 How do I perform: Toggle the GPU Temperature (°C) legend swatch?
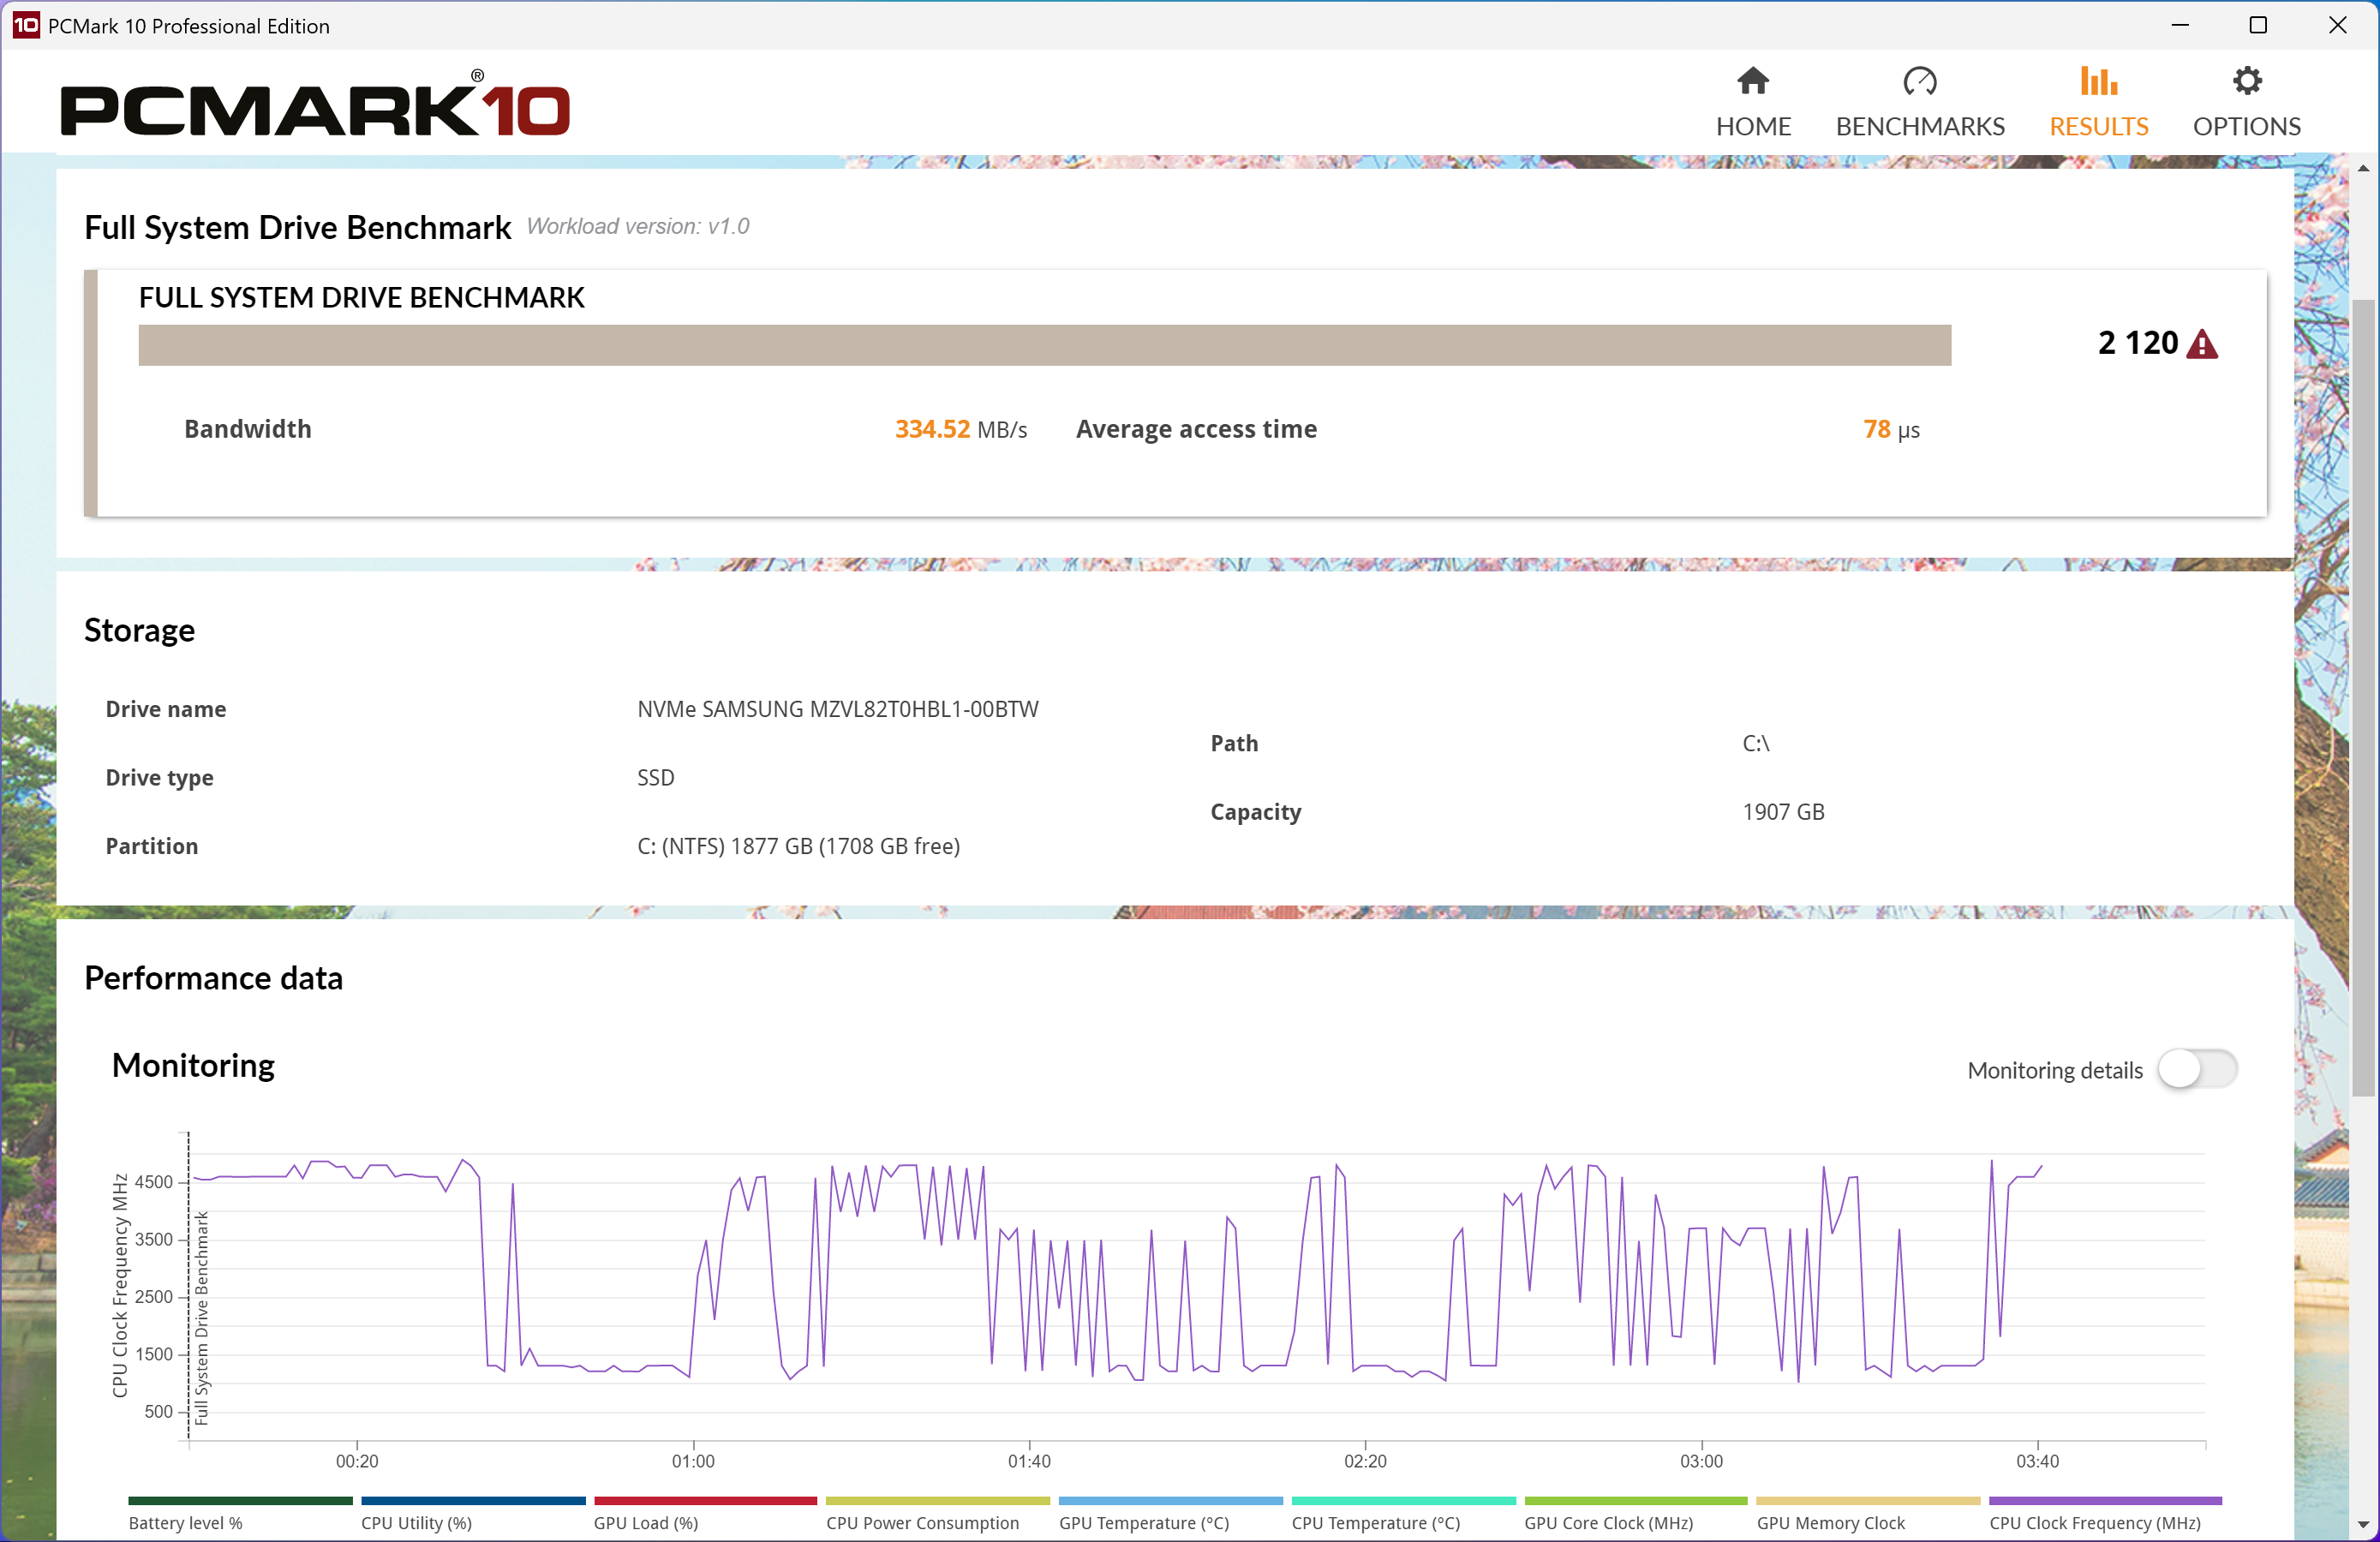[1171, 1501]
